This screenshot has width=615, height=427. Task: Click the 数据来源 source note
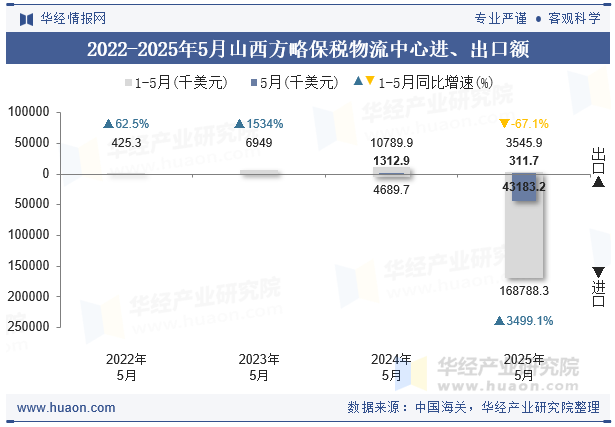[473, 407]
